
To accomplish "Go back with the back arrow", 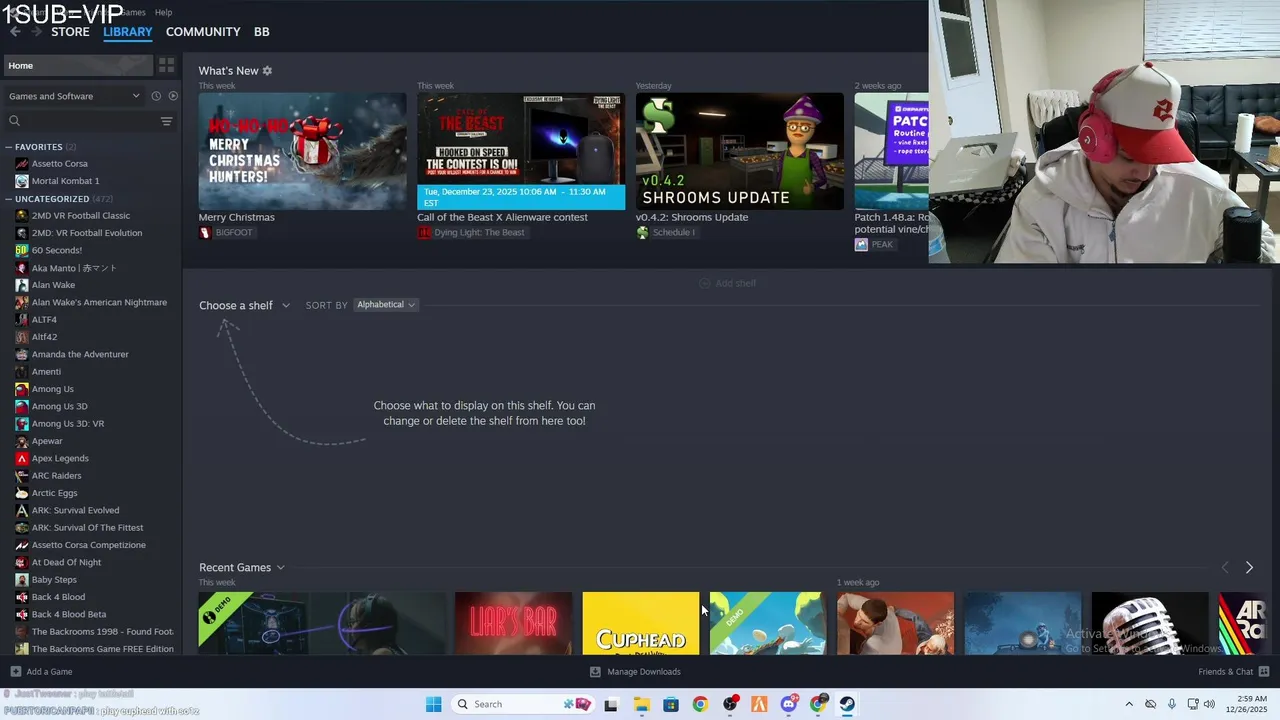I will 14,32.
